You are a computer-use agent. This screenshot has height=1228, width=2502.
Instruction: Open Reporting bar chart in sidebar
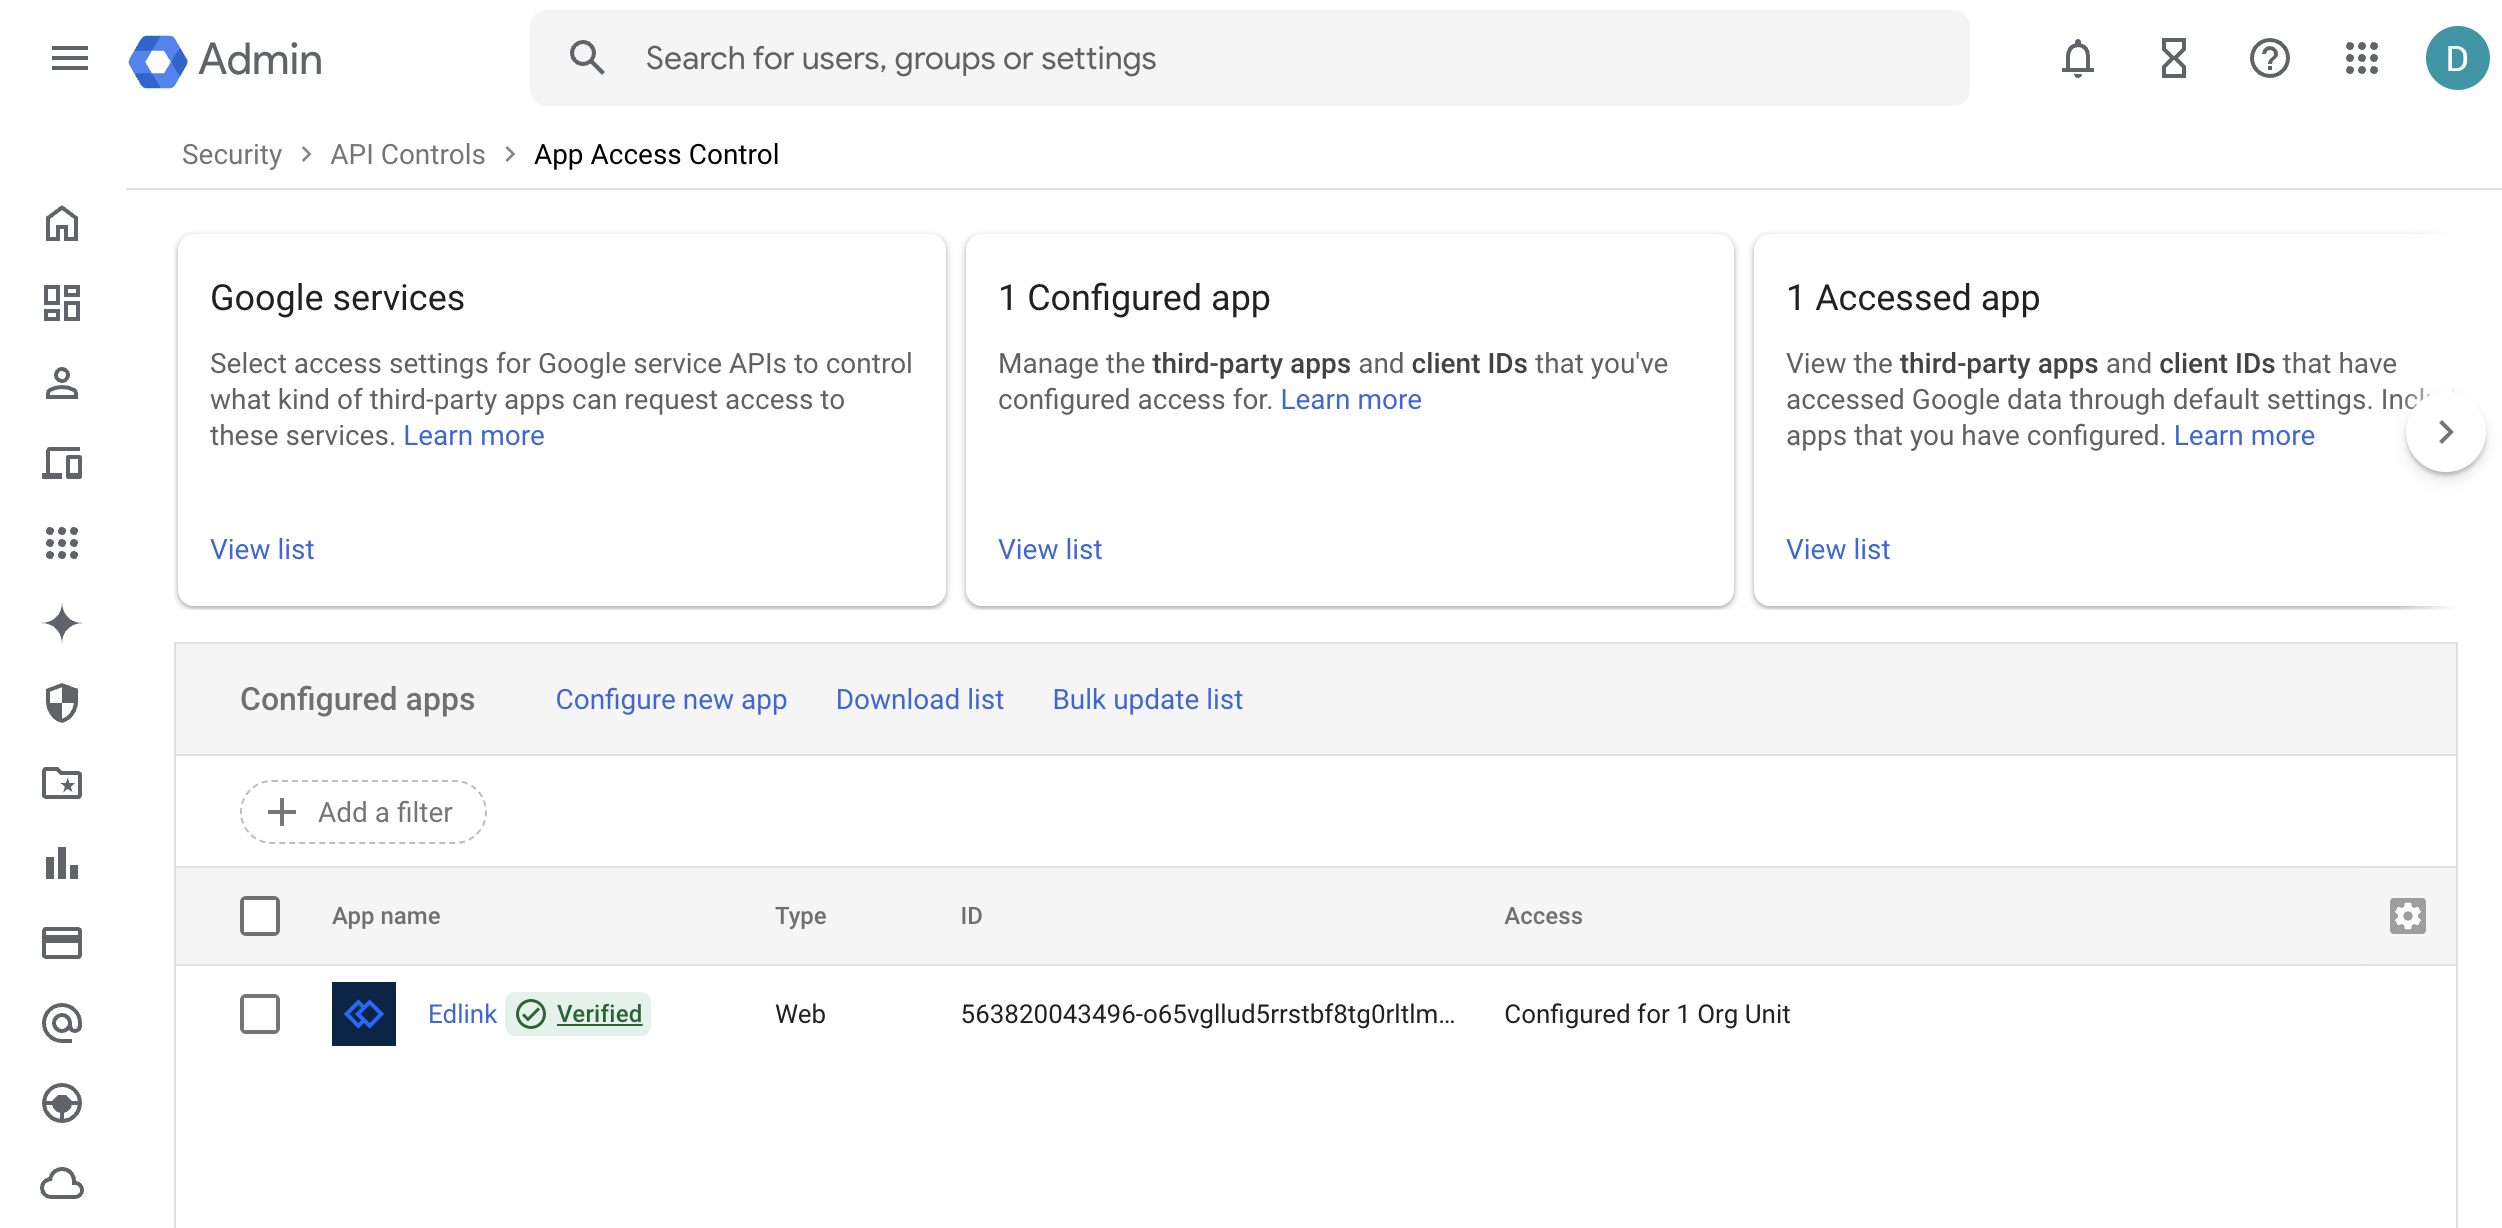click(62, 863)
